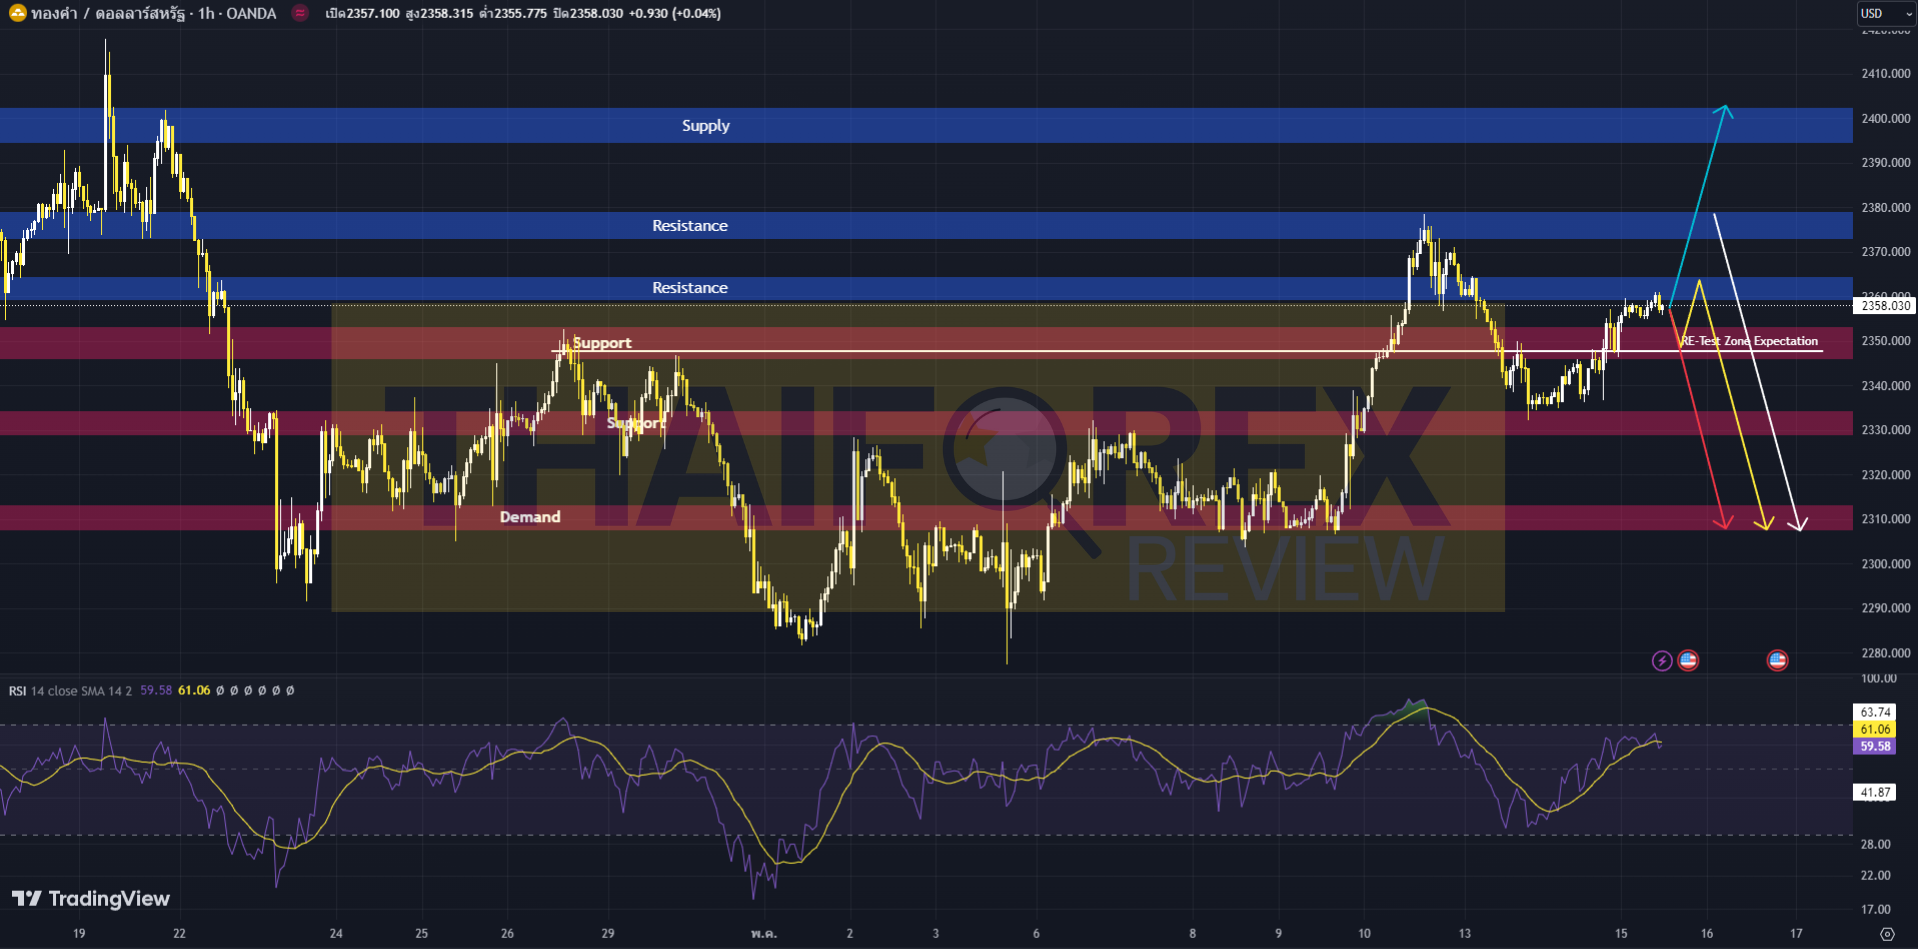Click the high value 2358.315 in header
The width and height of the screenshot is (1918, 949).
[x=447, y=14]
